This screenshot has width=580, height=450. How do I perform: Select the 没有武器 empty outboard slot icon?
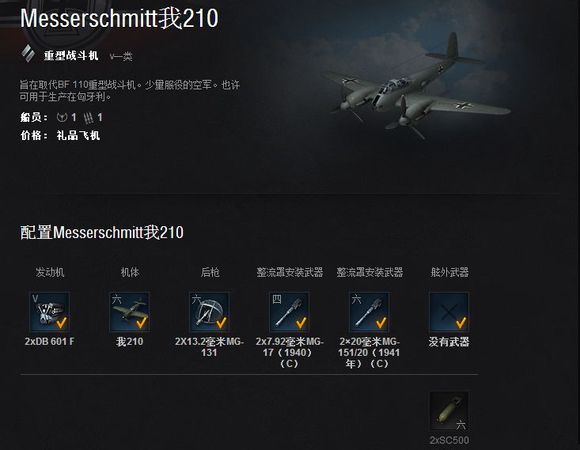pyautogui.click(x=449, y=312)
